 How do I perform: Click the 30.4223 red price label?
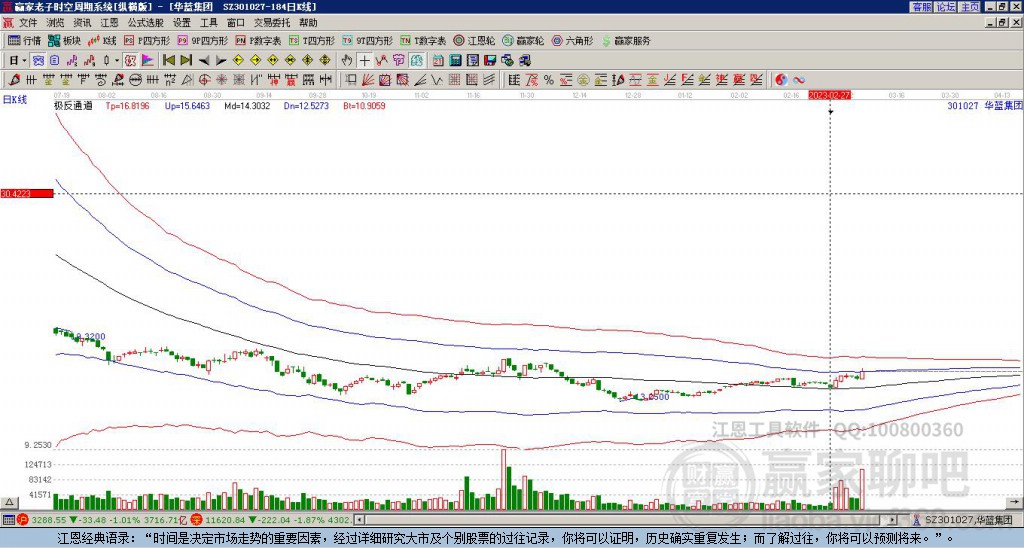tap(27, 193)
